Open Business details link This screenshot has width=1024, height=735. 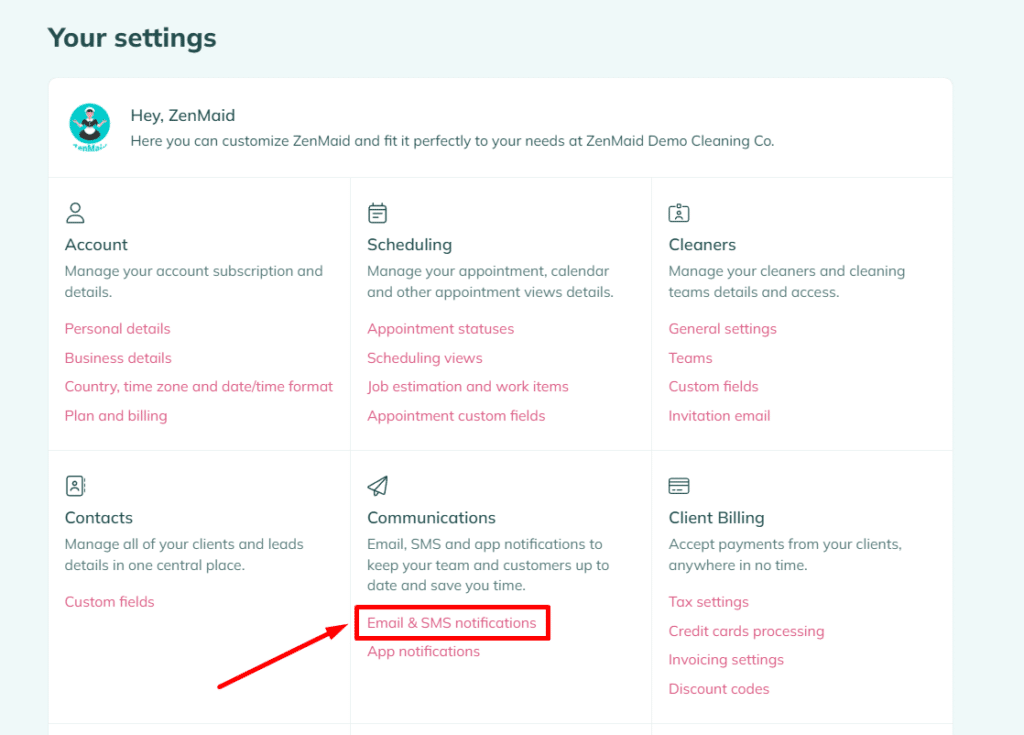(118, 358)
